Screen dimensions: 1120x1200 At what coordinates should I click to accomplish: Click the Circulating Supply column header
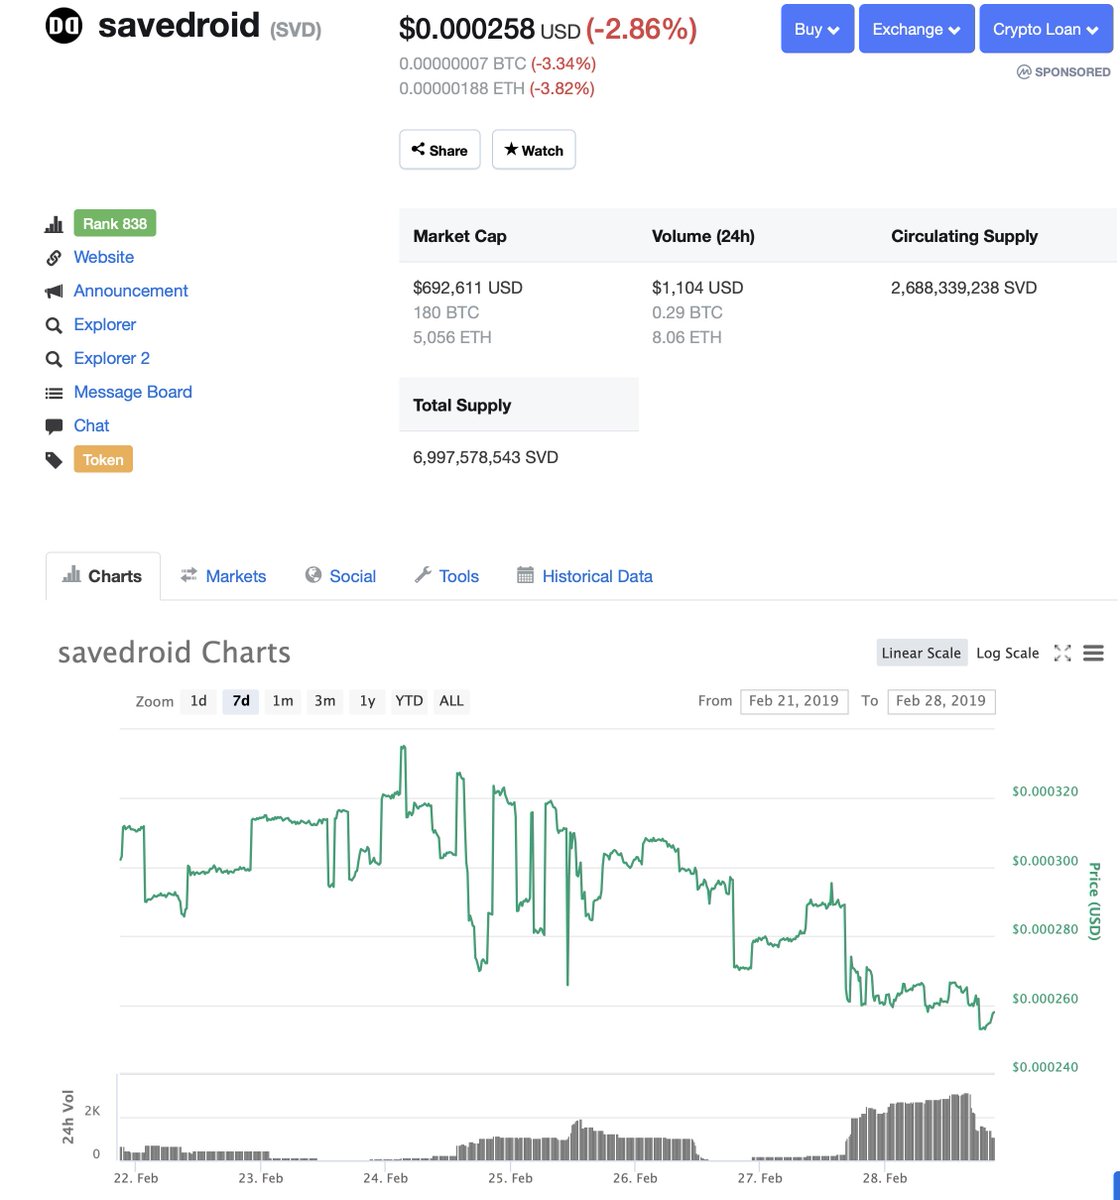965,236
